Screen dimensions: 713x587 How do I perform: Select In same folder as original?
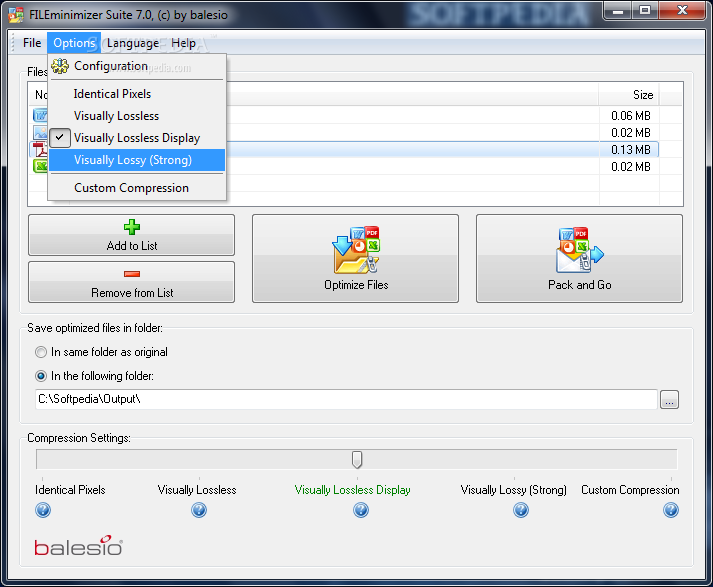coord(101,352)
